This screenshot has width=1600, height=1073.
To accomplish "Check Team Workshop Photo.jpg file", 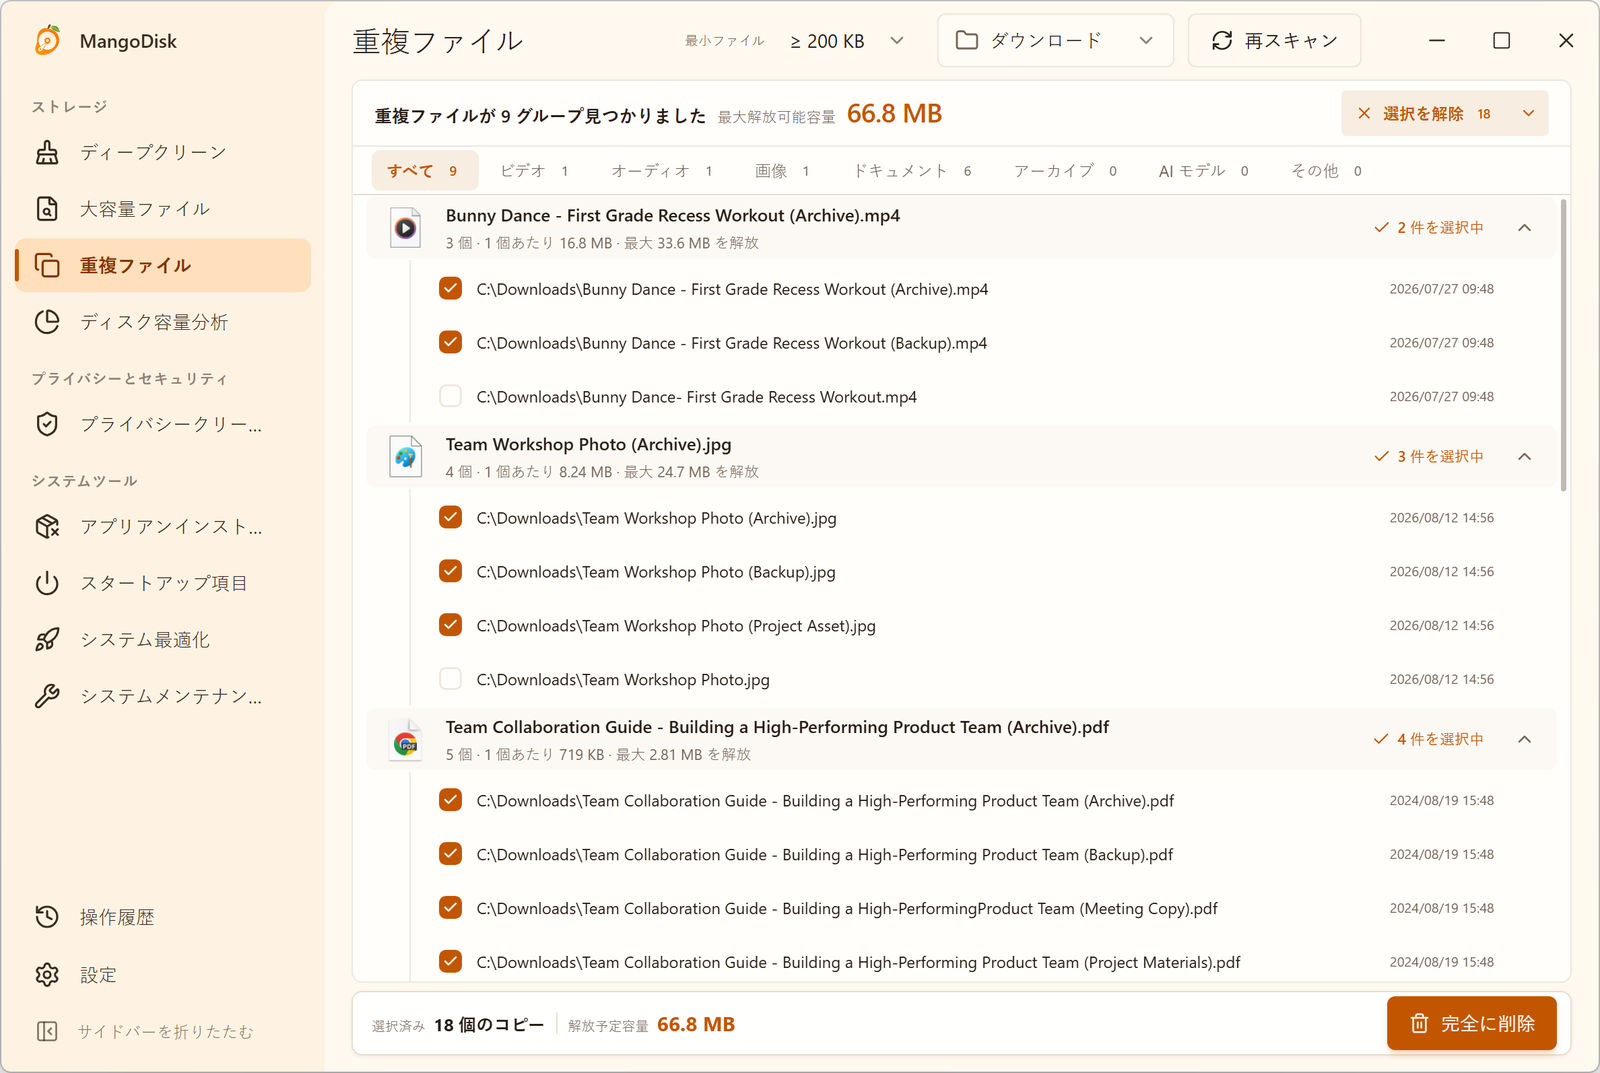I will [x=451, y=679].
